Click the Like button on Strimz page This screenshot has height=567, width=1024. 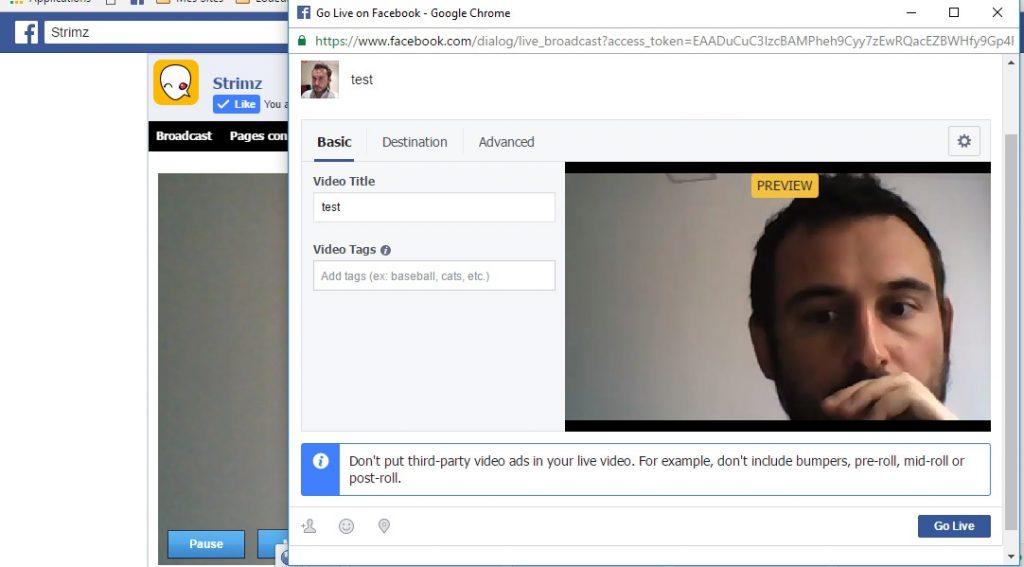(x=236, y=104)
